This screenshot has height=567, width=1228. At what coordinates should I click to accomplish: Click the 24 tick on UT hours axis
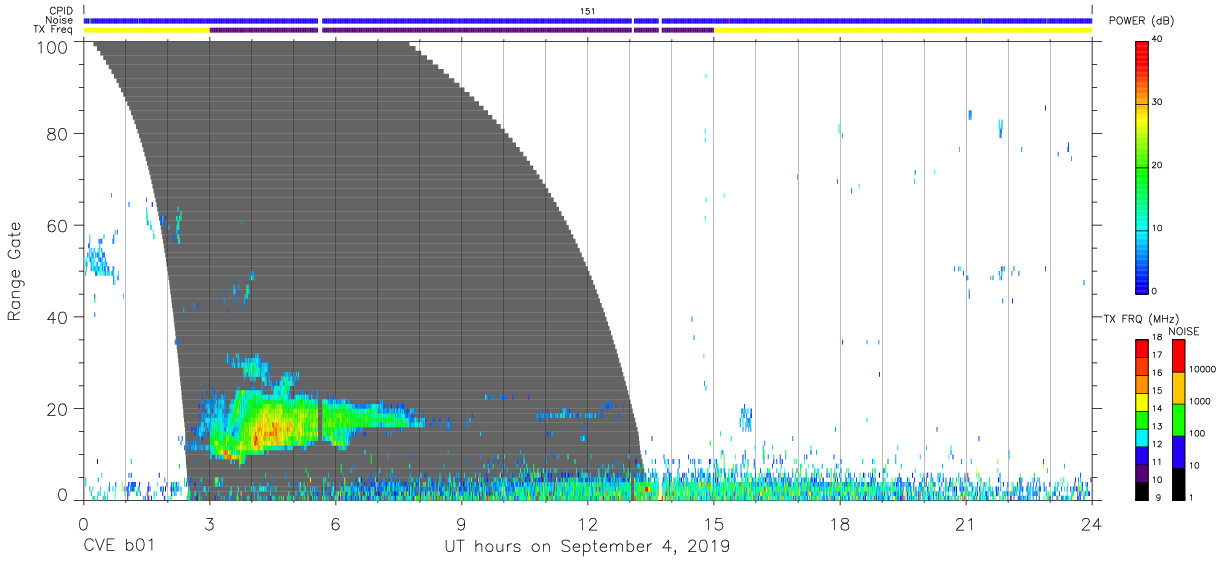1091,524
